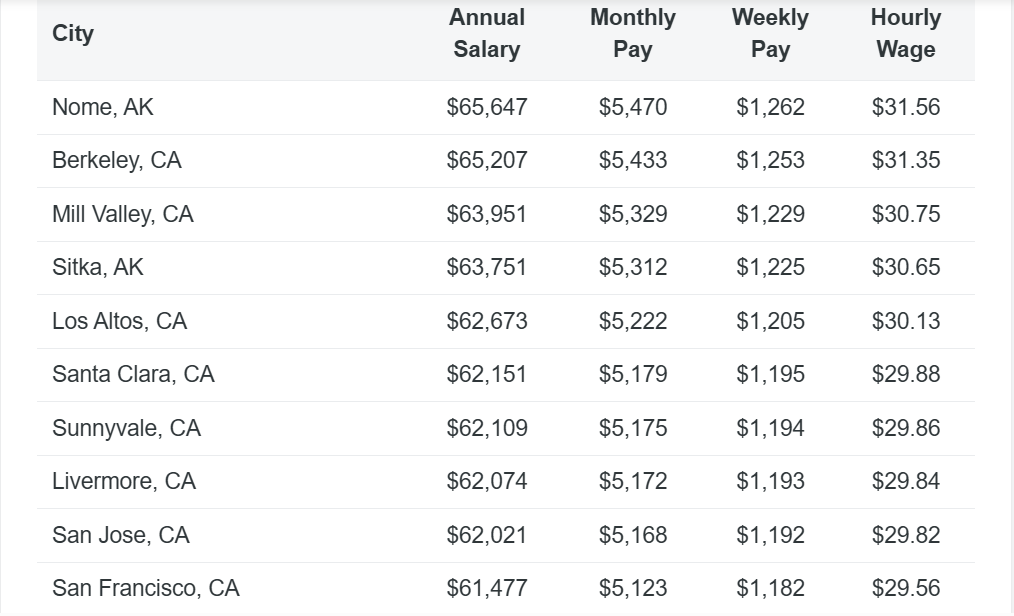Viewport: 1014px width, 616px height.
Task: Click the Annual Salary column header
Action: pyautogui.click(x=487, y=34)
